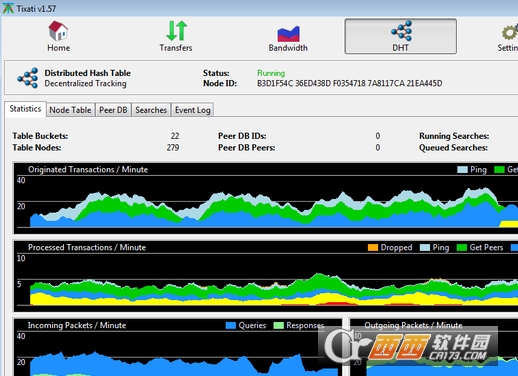This screenshot has height=376, width=518.
Task: Click the Get Peers legend label
Action: [486, 248]
